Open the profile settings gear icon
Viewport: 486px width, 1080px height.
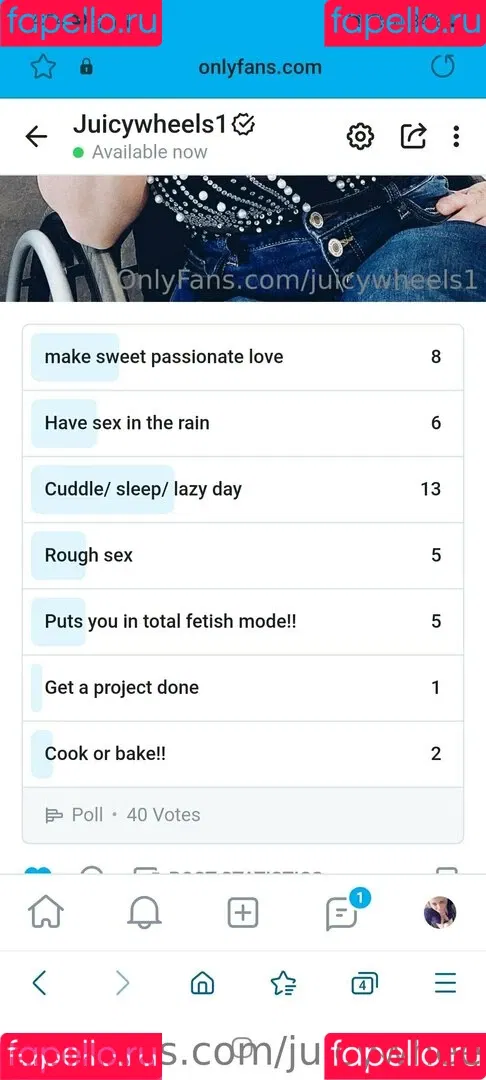(359, 136)
